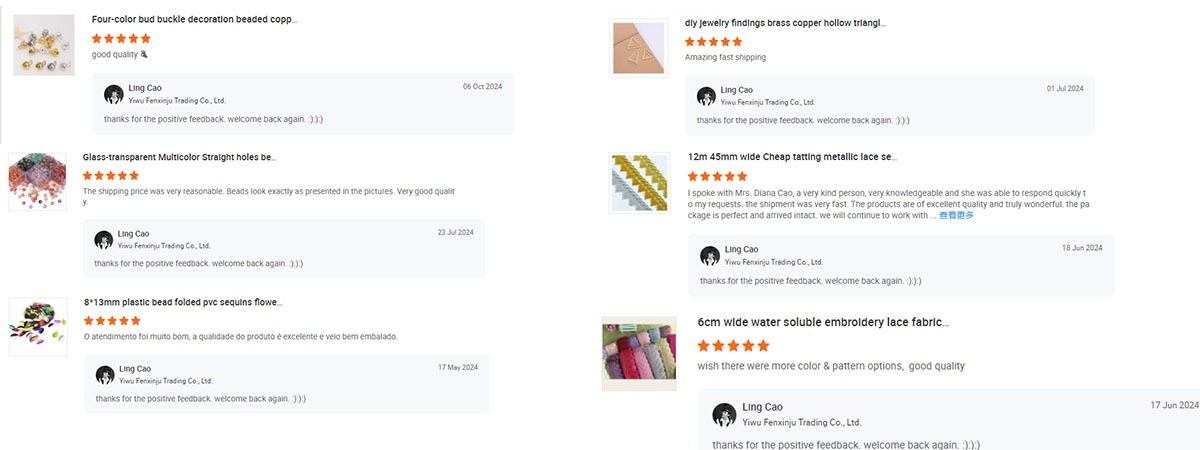Open the plastic pvc sequins product thumbnail

click(38, 326)
